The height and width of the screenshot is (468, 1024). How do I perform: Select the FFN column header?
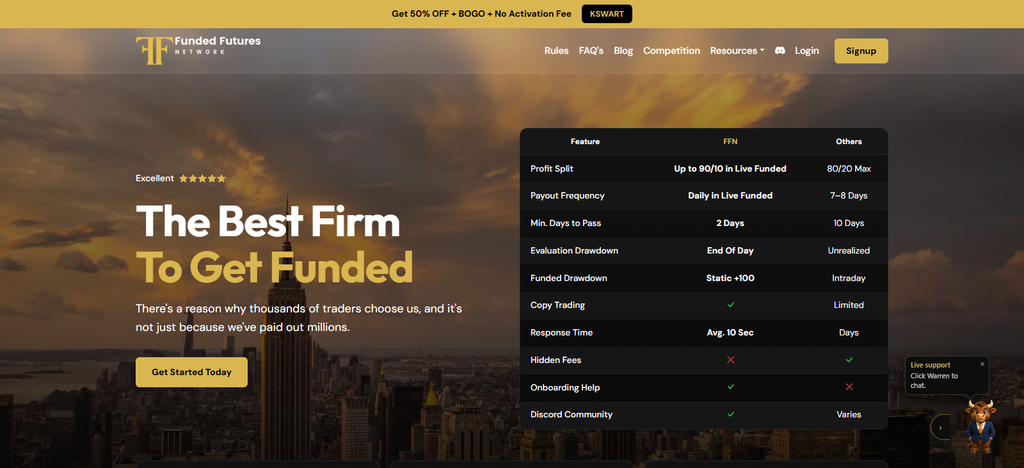730,142
